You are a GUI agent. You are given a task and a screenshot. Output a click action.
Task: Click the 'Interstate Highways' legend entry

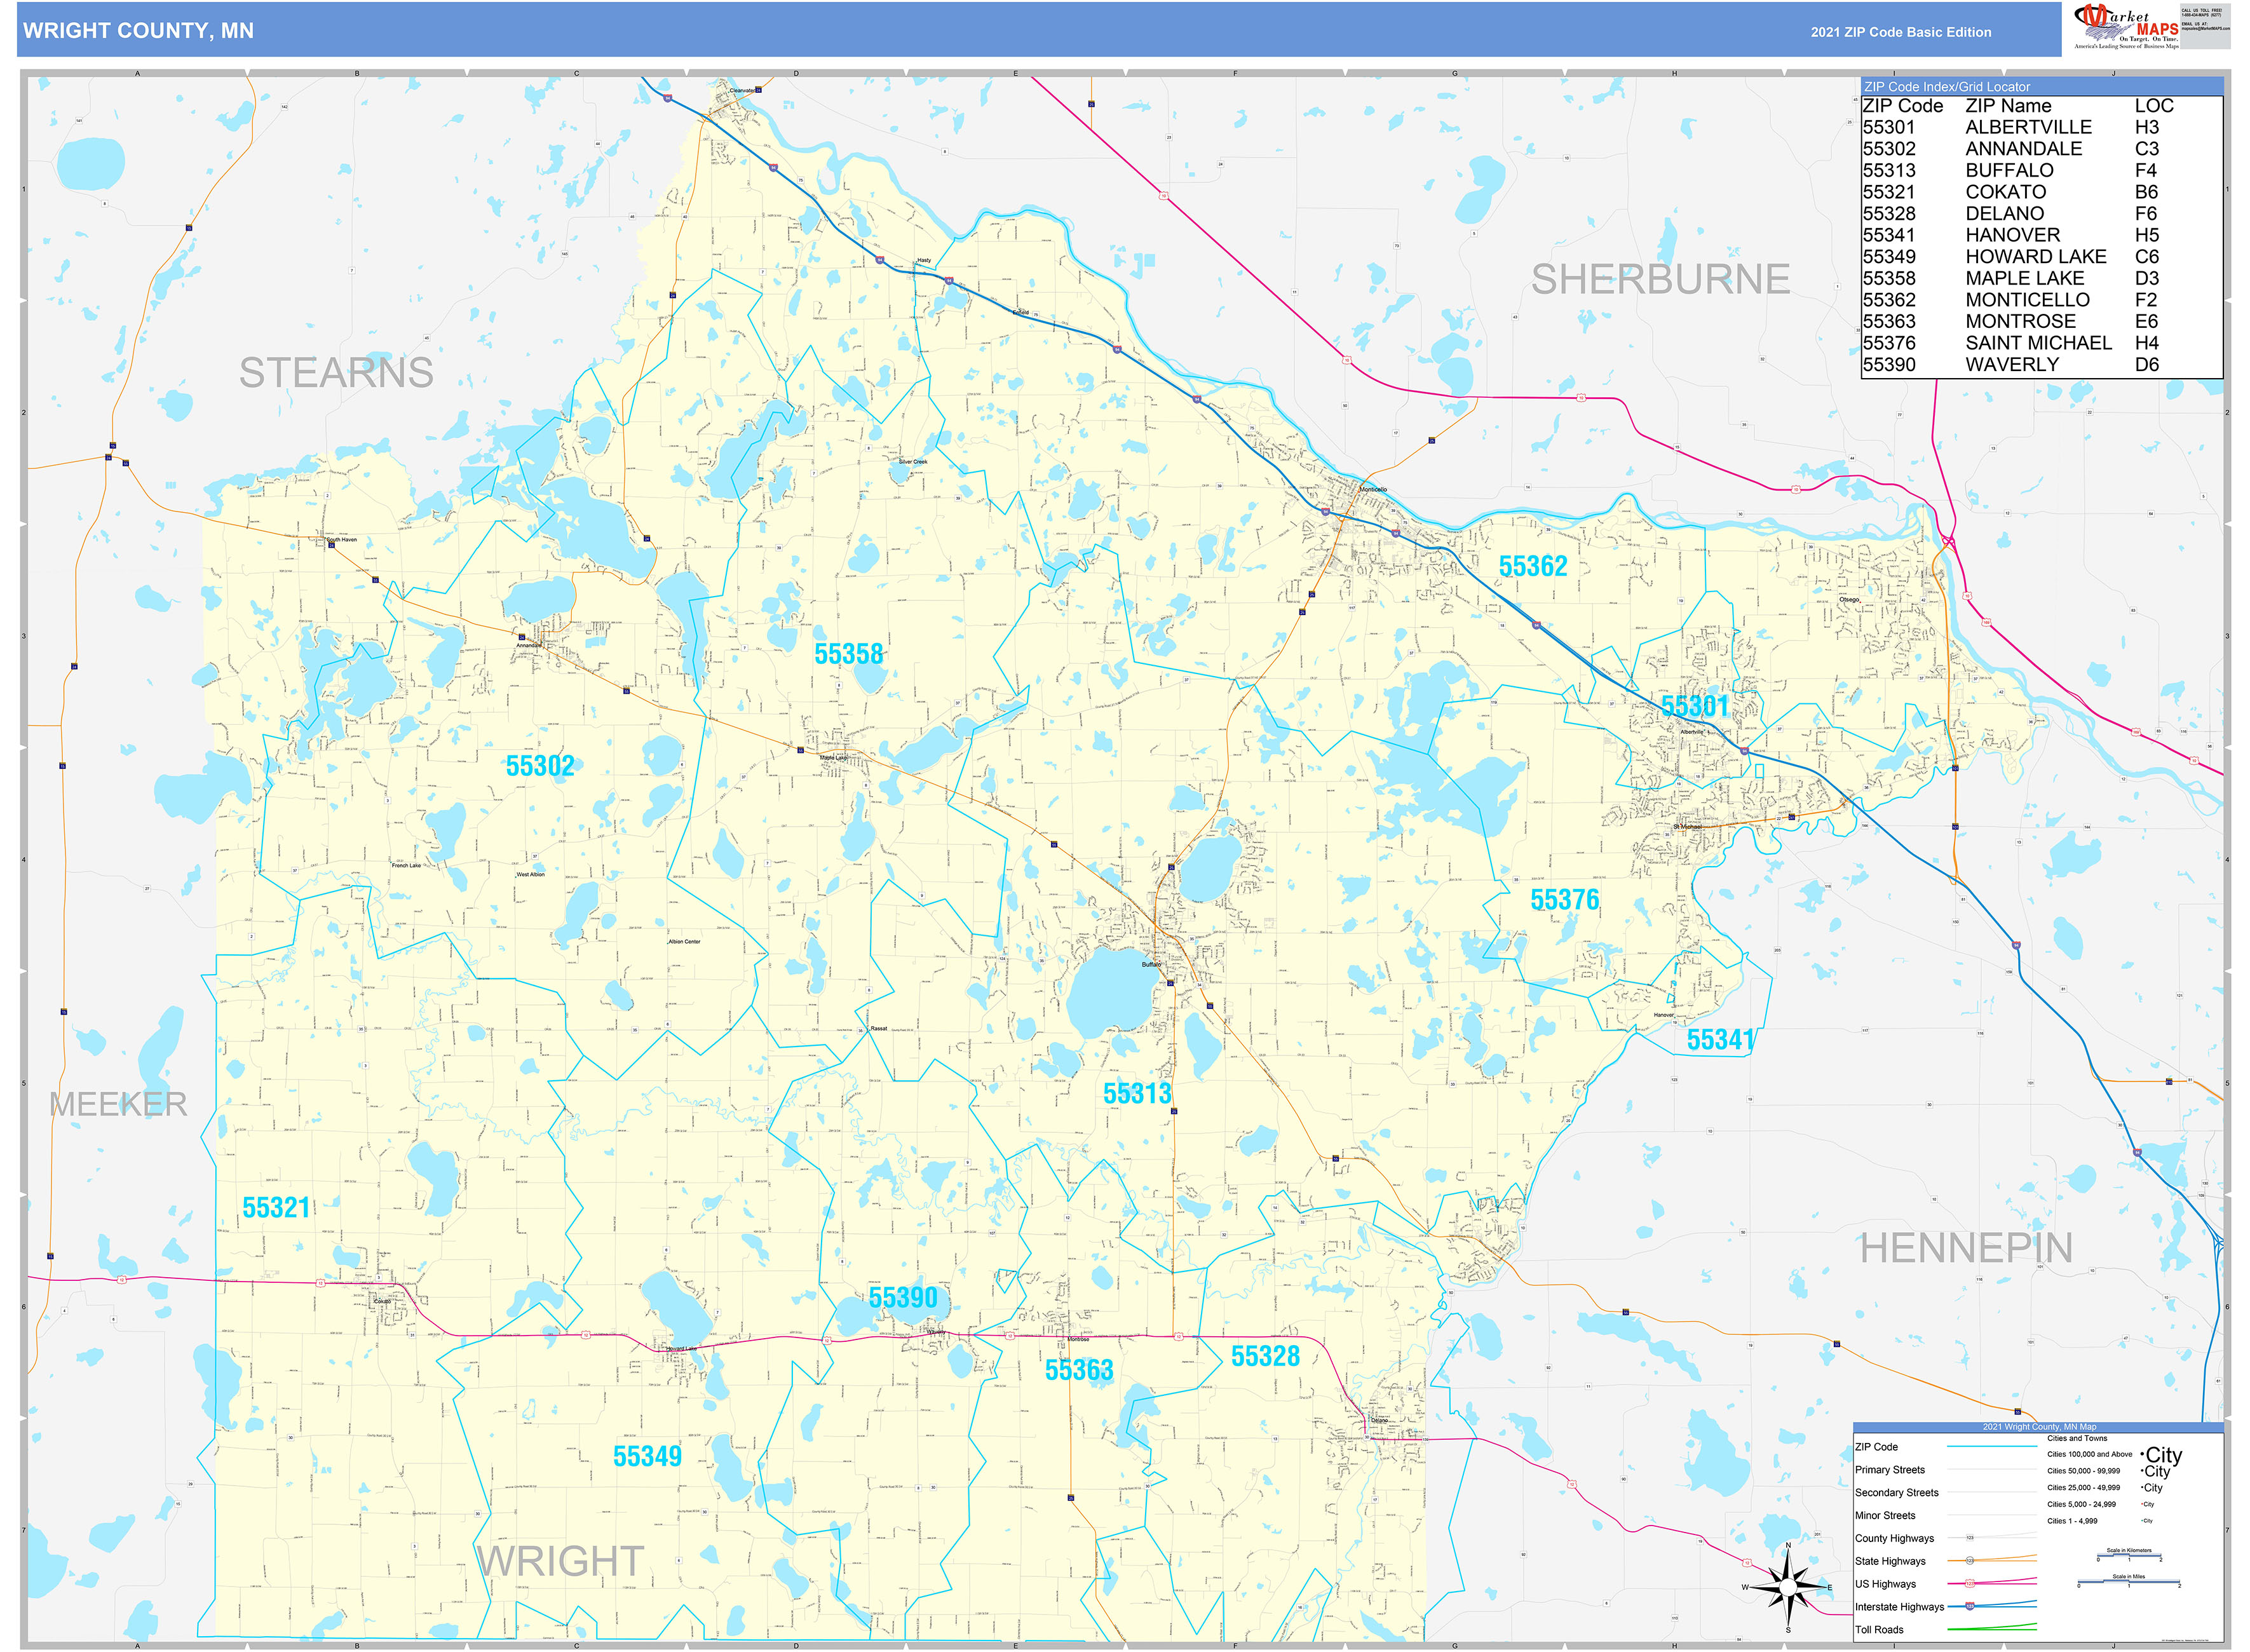1900,1607
